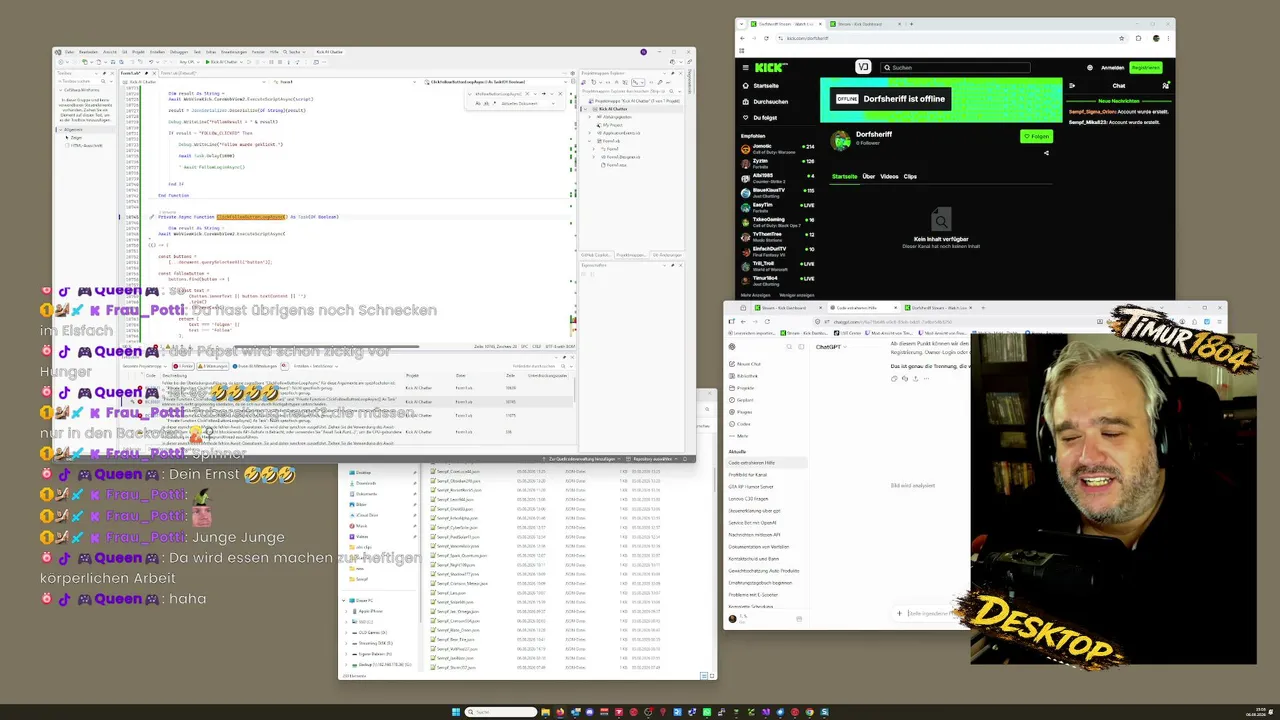The width and height of the screenshot is (1280, 720).
Task: Select the Clips tab on Dorfsheriff channel
Action: coord(910,177)
